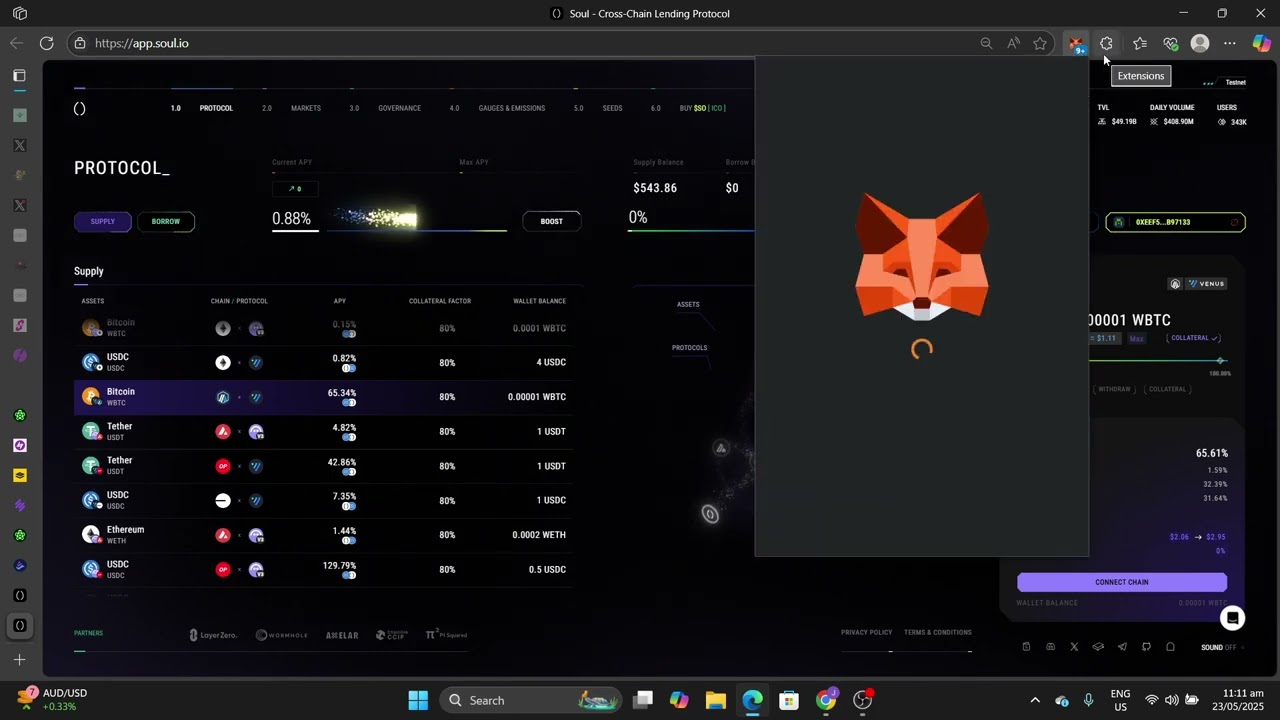The width and height of the screenshot is (1280, 720).
Task: Open File Explorer from the taskbar
Action: 715,700
